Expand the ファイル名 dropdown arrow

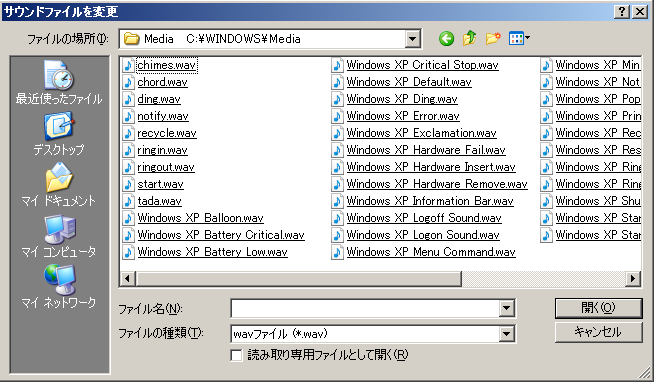(506, 309)
